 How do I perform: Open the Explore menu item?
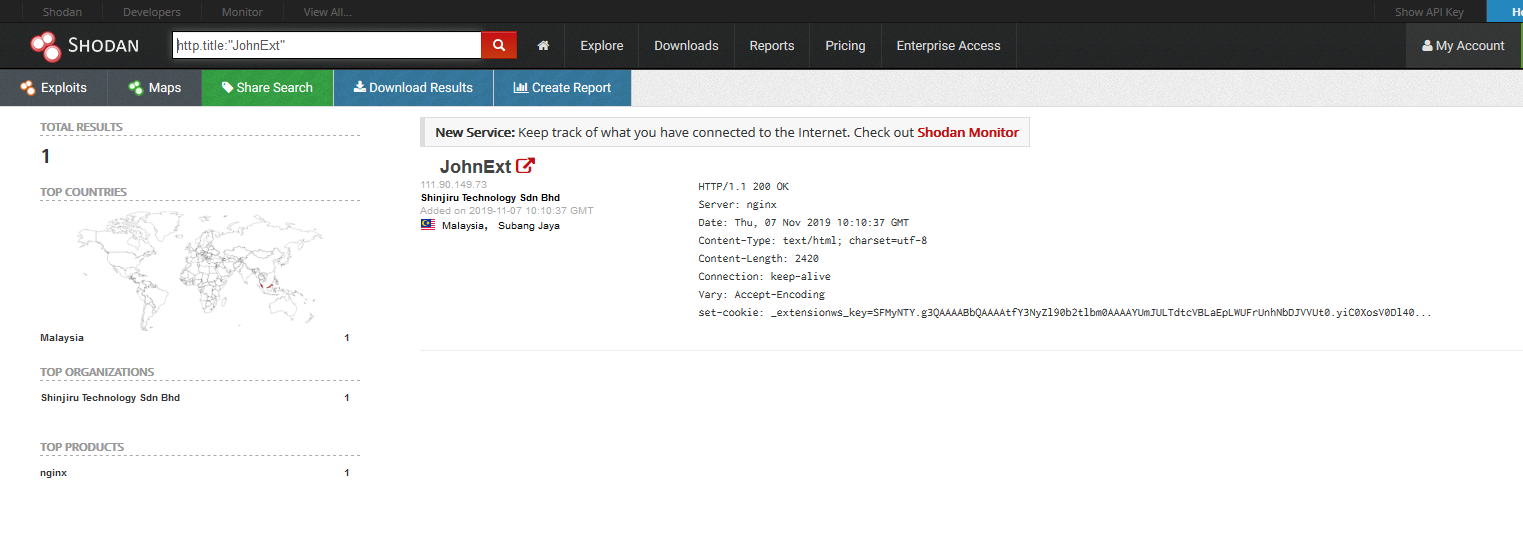(602, 46)
